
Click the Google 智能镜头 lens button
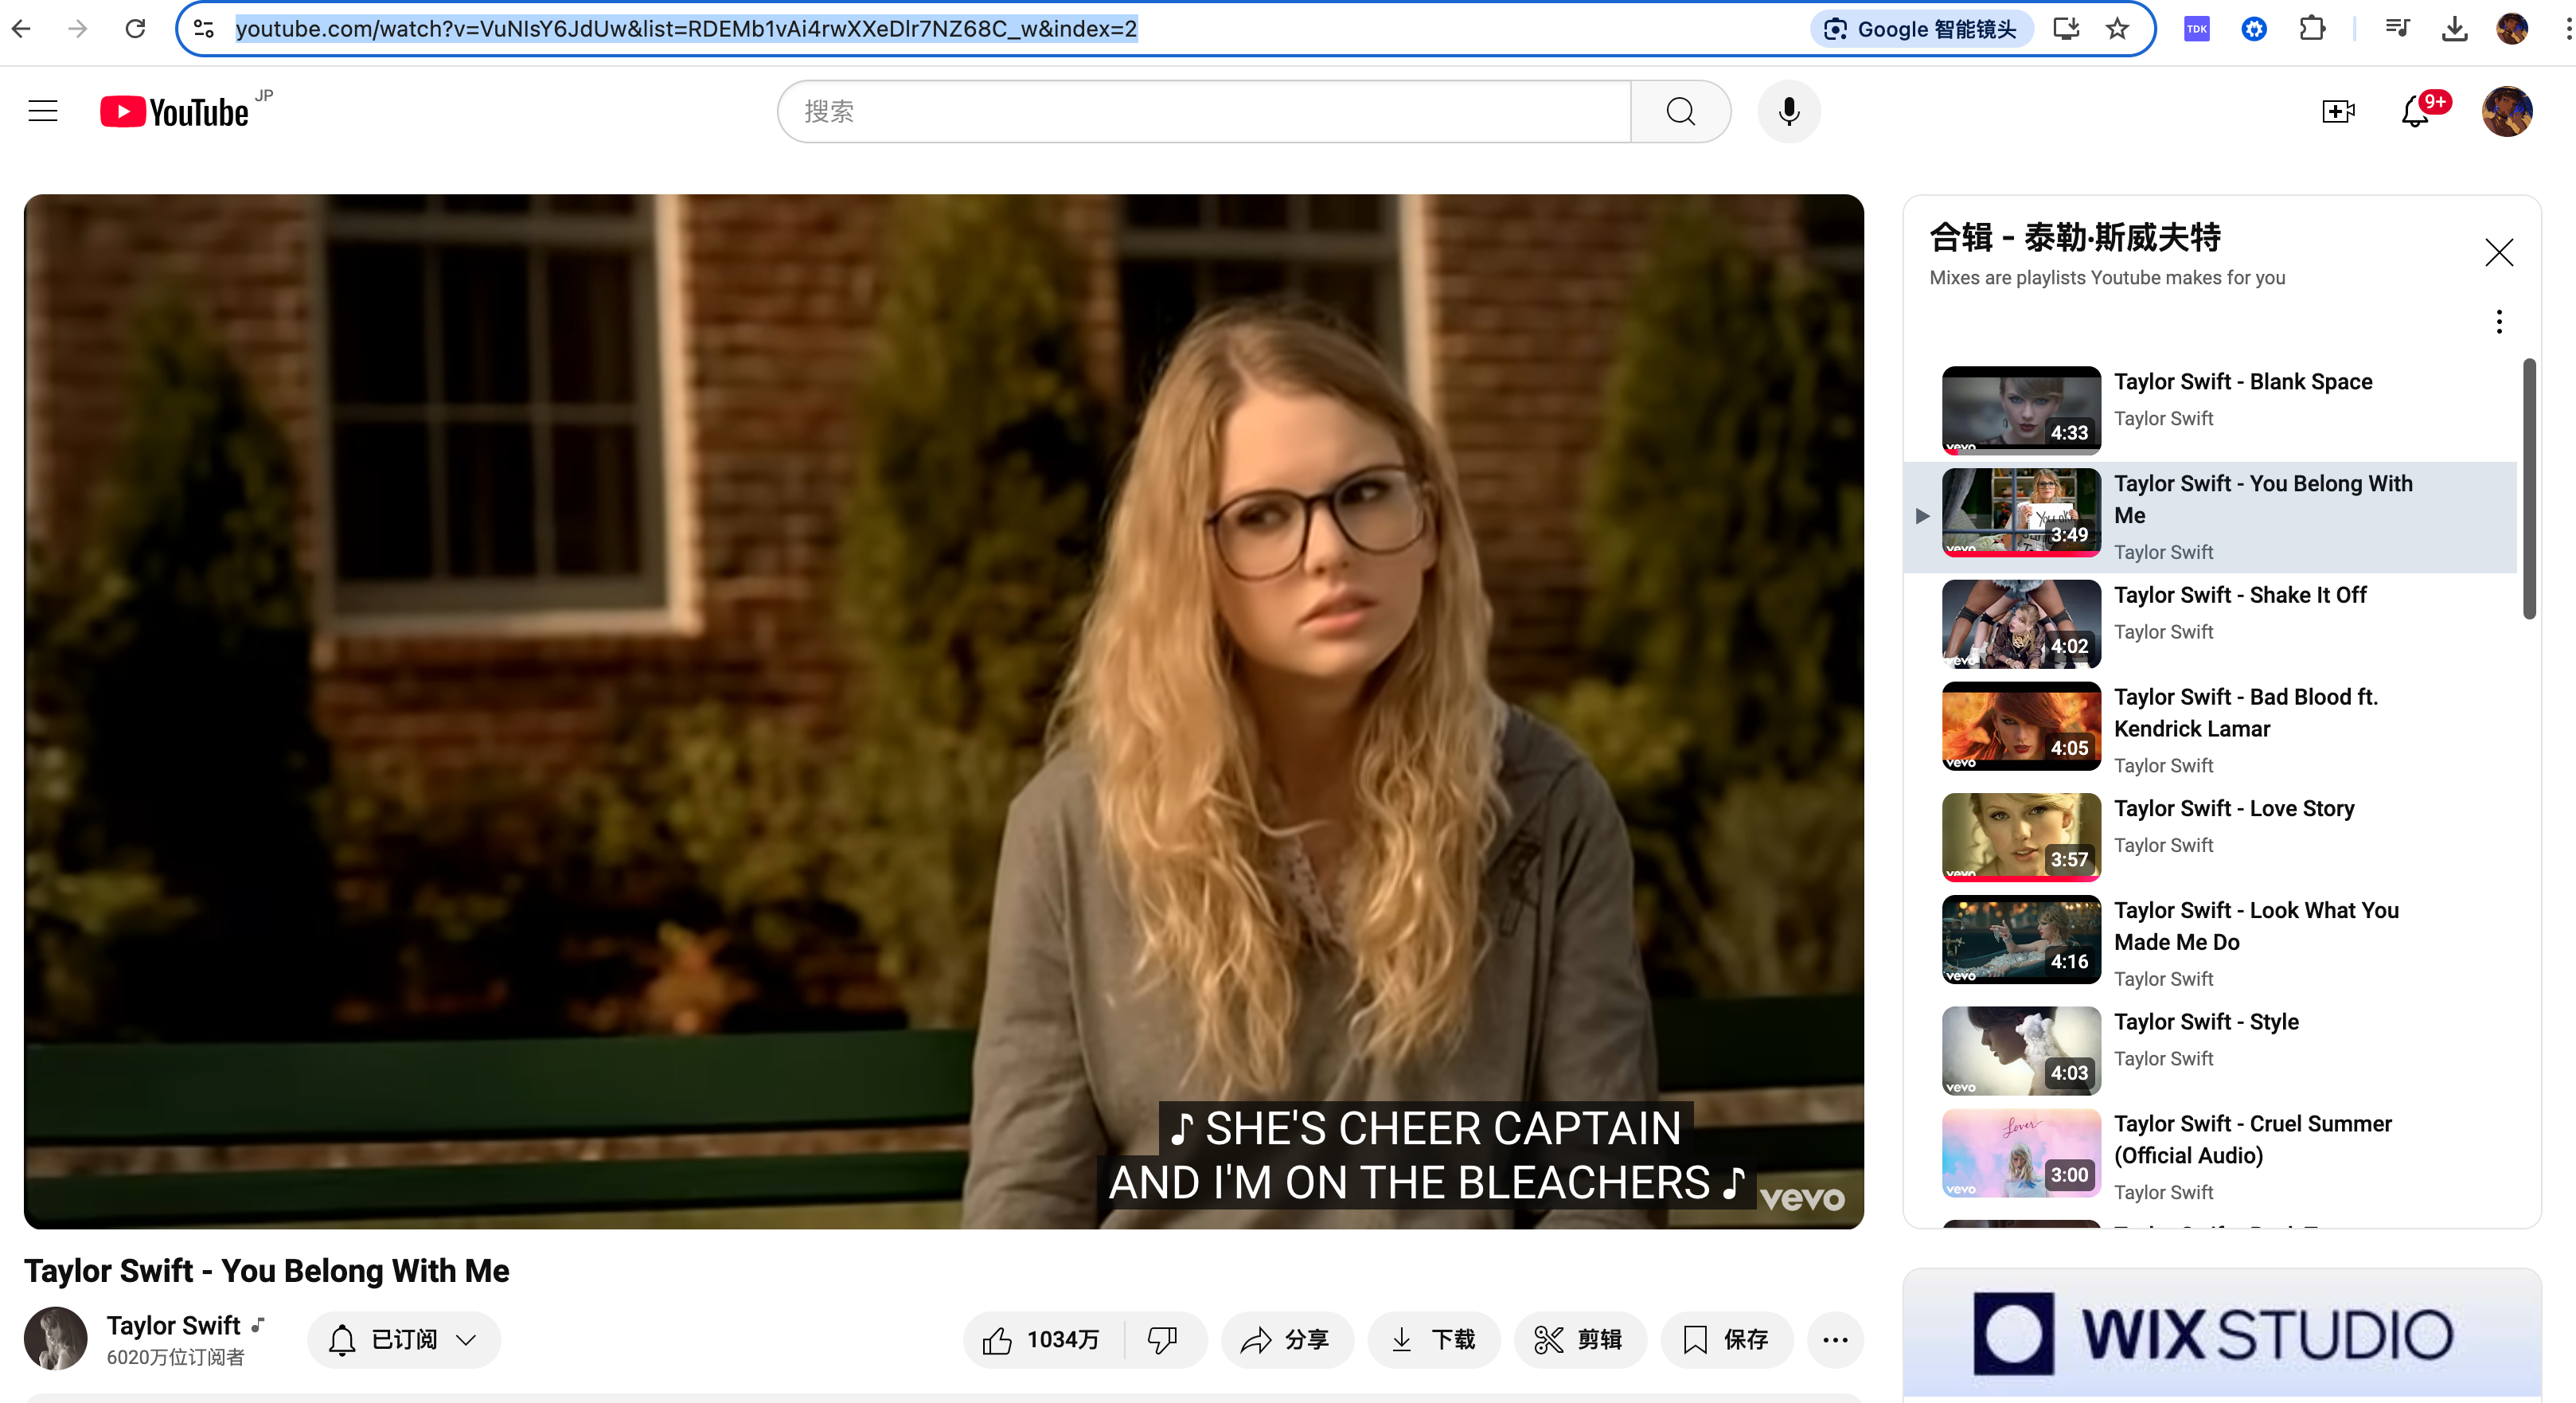1920,29
